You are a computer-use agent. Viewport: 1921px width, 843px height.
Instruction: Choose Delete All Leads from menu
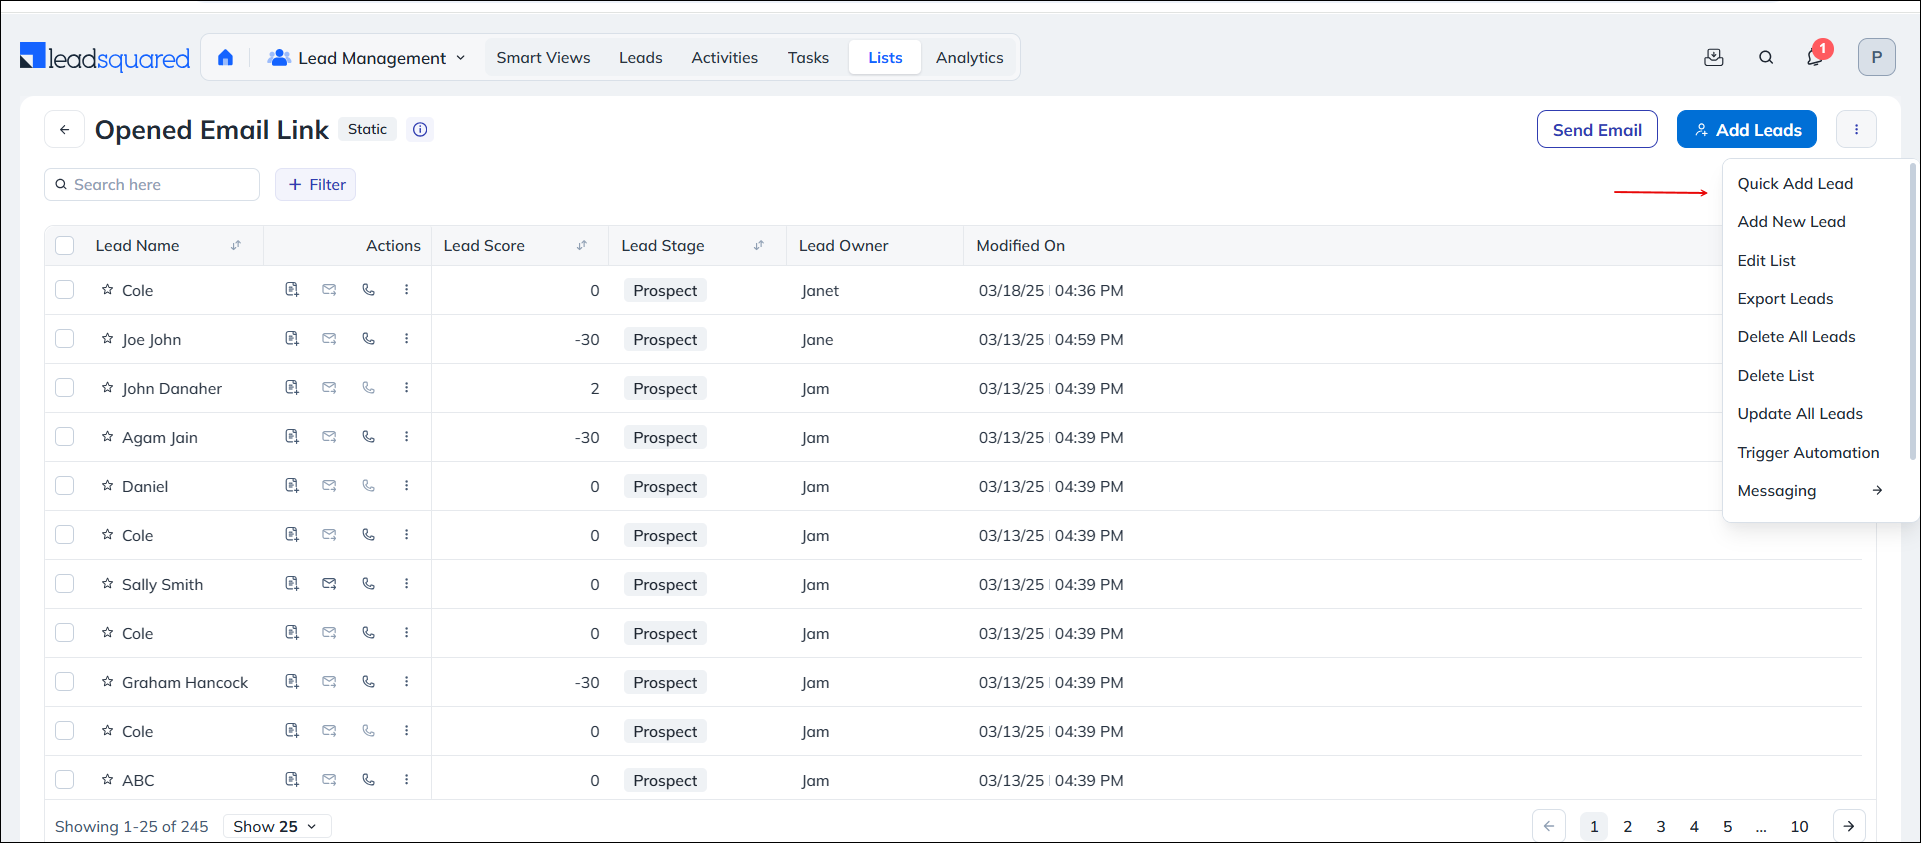1796,337
